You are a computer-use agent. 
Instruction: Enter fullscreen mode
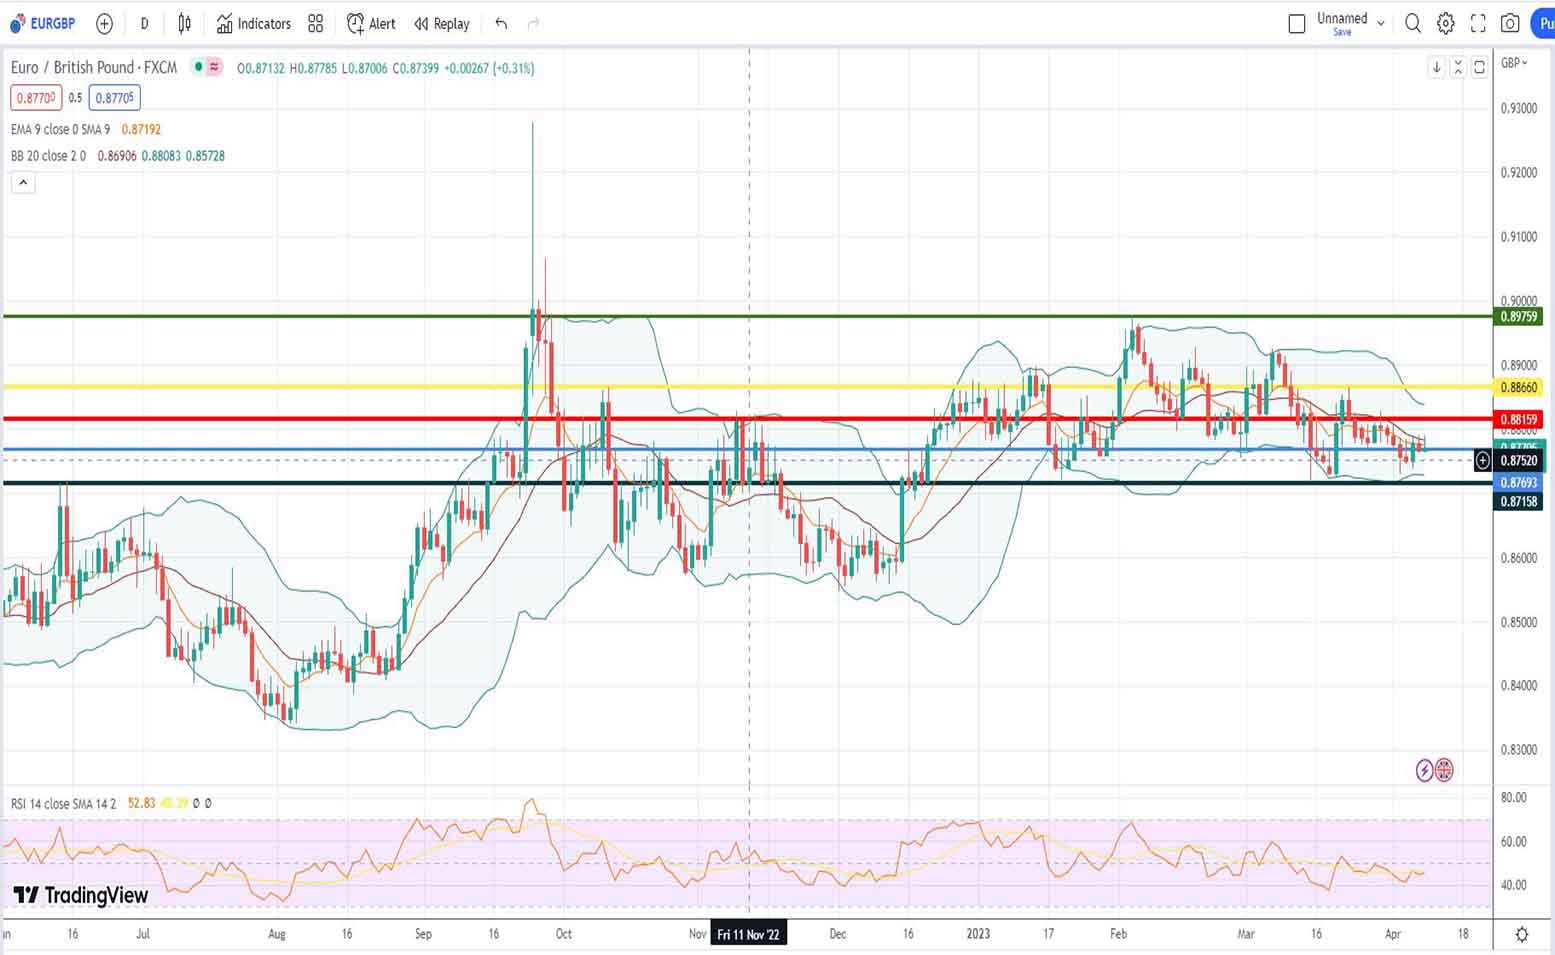coord(1478,23)
